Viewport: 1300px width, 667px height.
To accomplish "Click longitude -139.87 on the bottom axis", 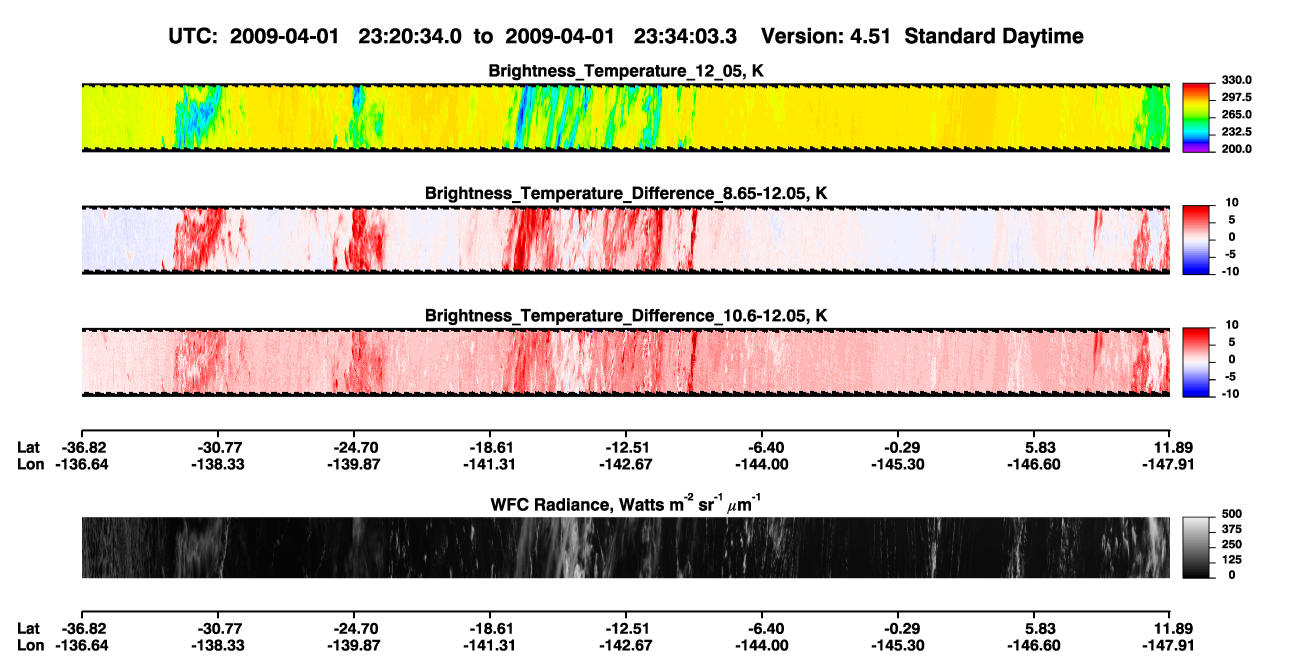I will tap(353, 645).
